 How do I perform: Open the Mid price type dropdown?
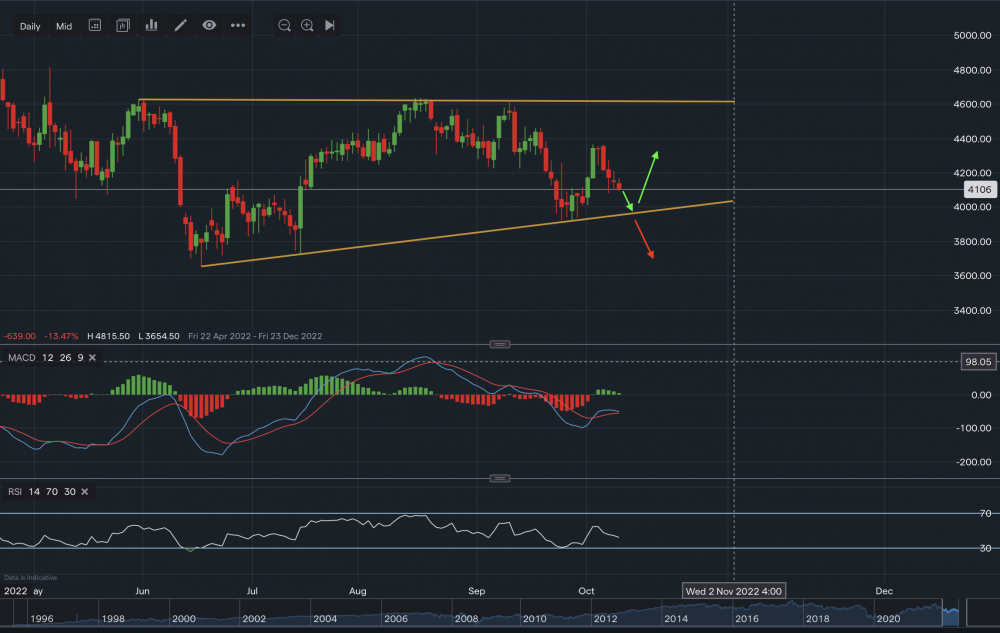(x=64, y=26)
